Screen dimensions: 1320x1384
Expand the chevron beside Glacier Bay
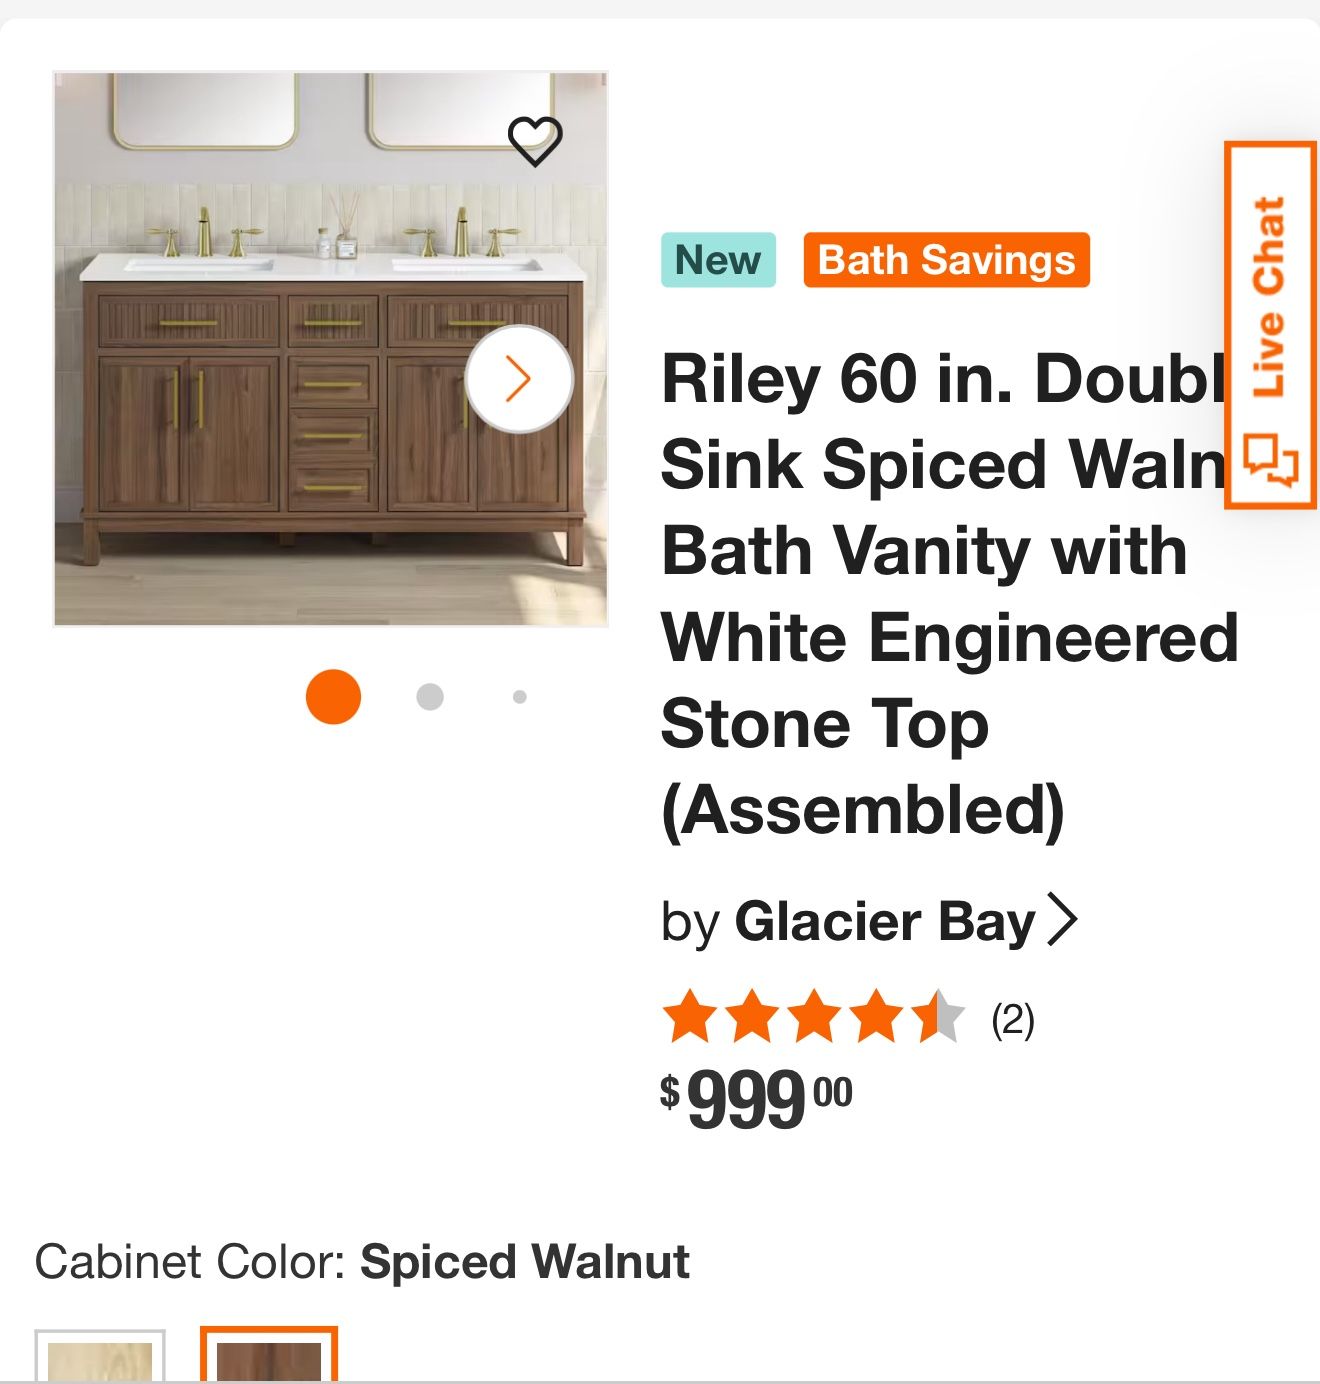pyautogui.click(x=1062, y=920)
